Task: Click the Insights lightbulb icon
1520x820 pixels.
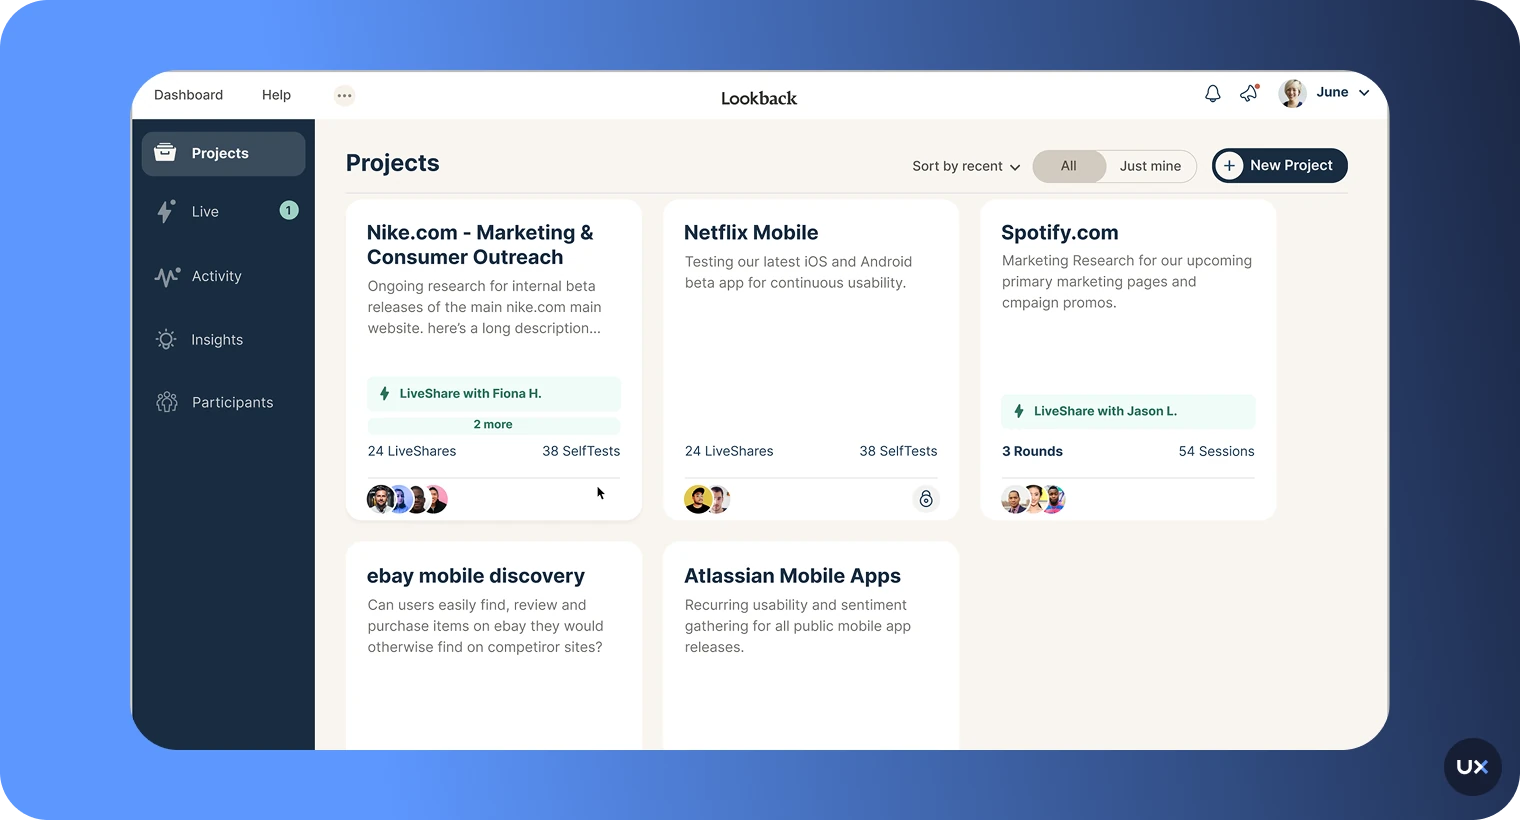Action: [166, 340]
